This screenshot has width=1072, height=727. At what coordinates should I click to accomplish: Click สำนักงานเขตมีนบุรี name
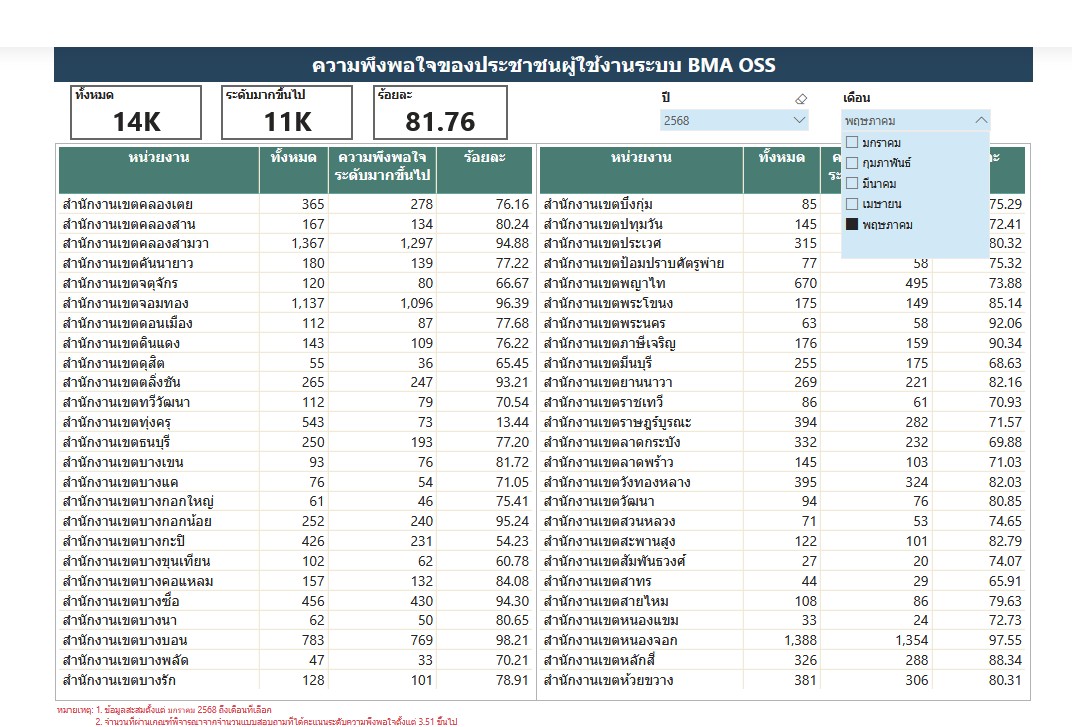tap(598, 362)
